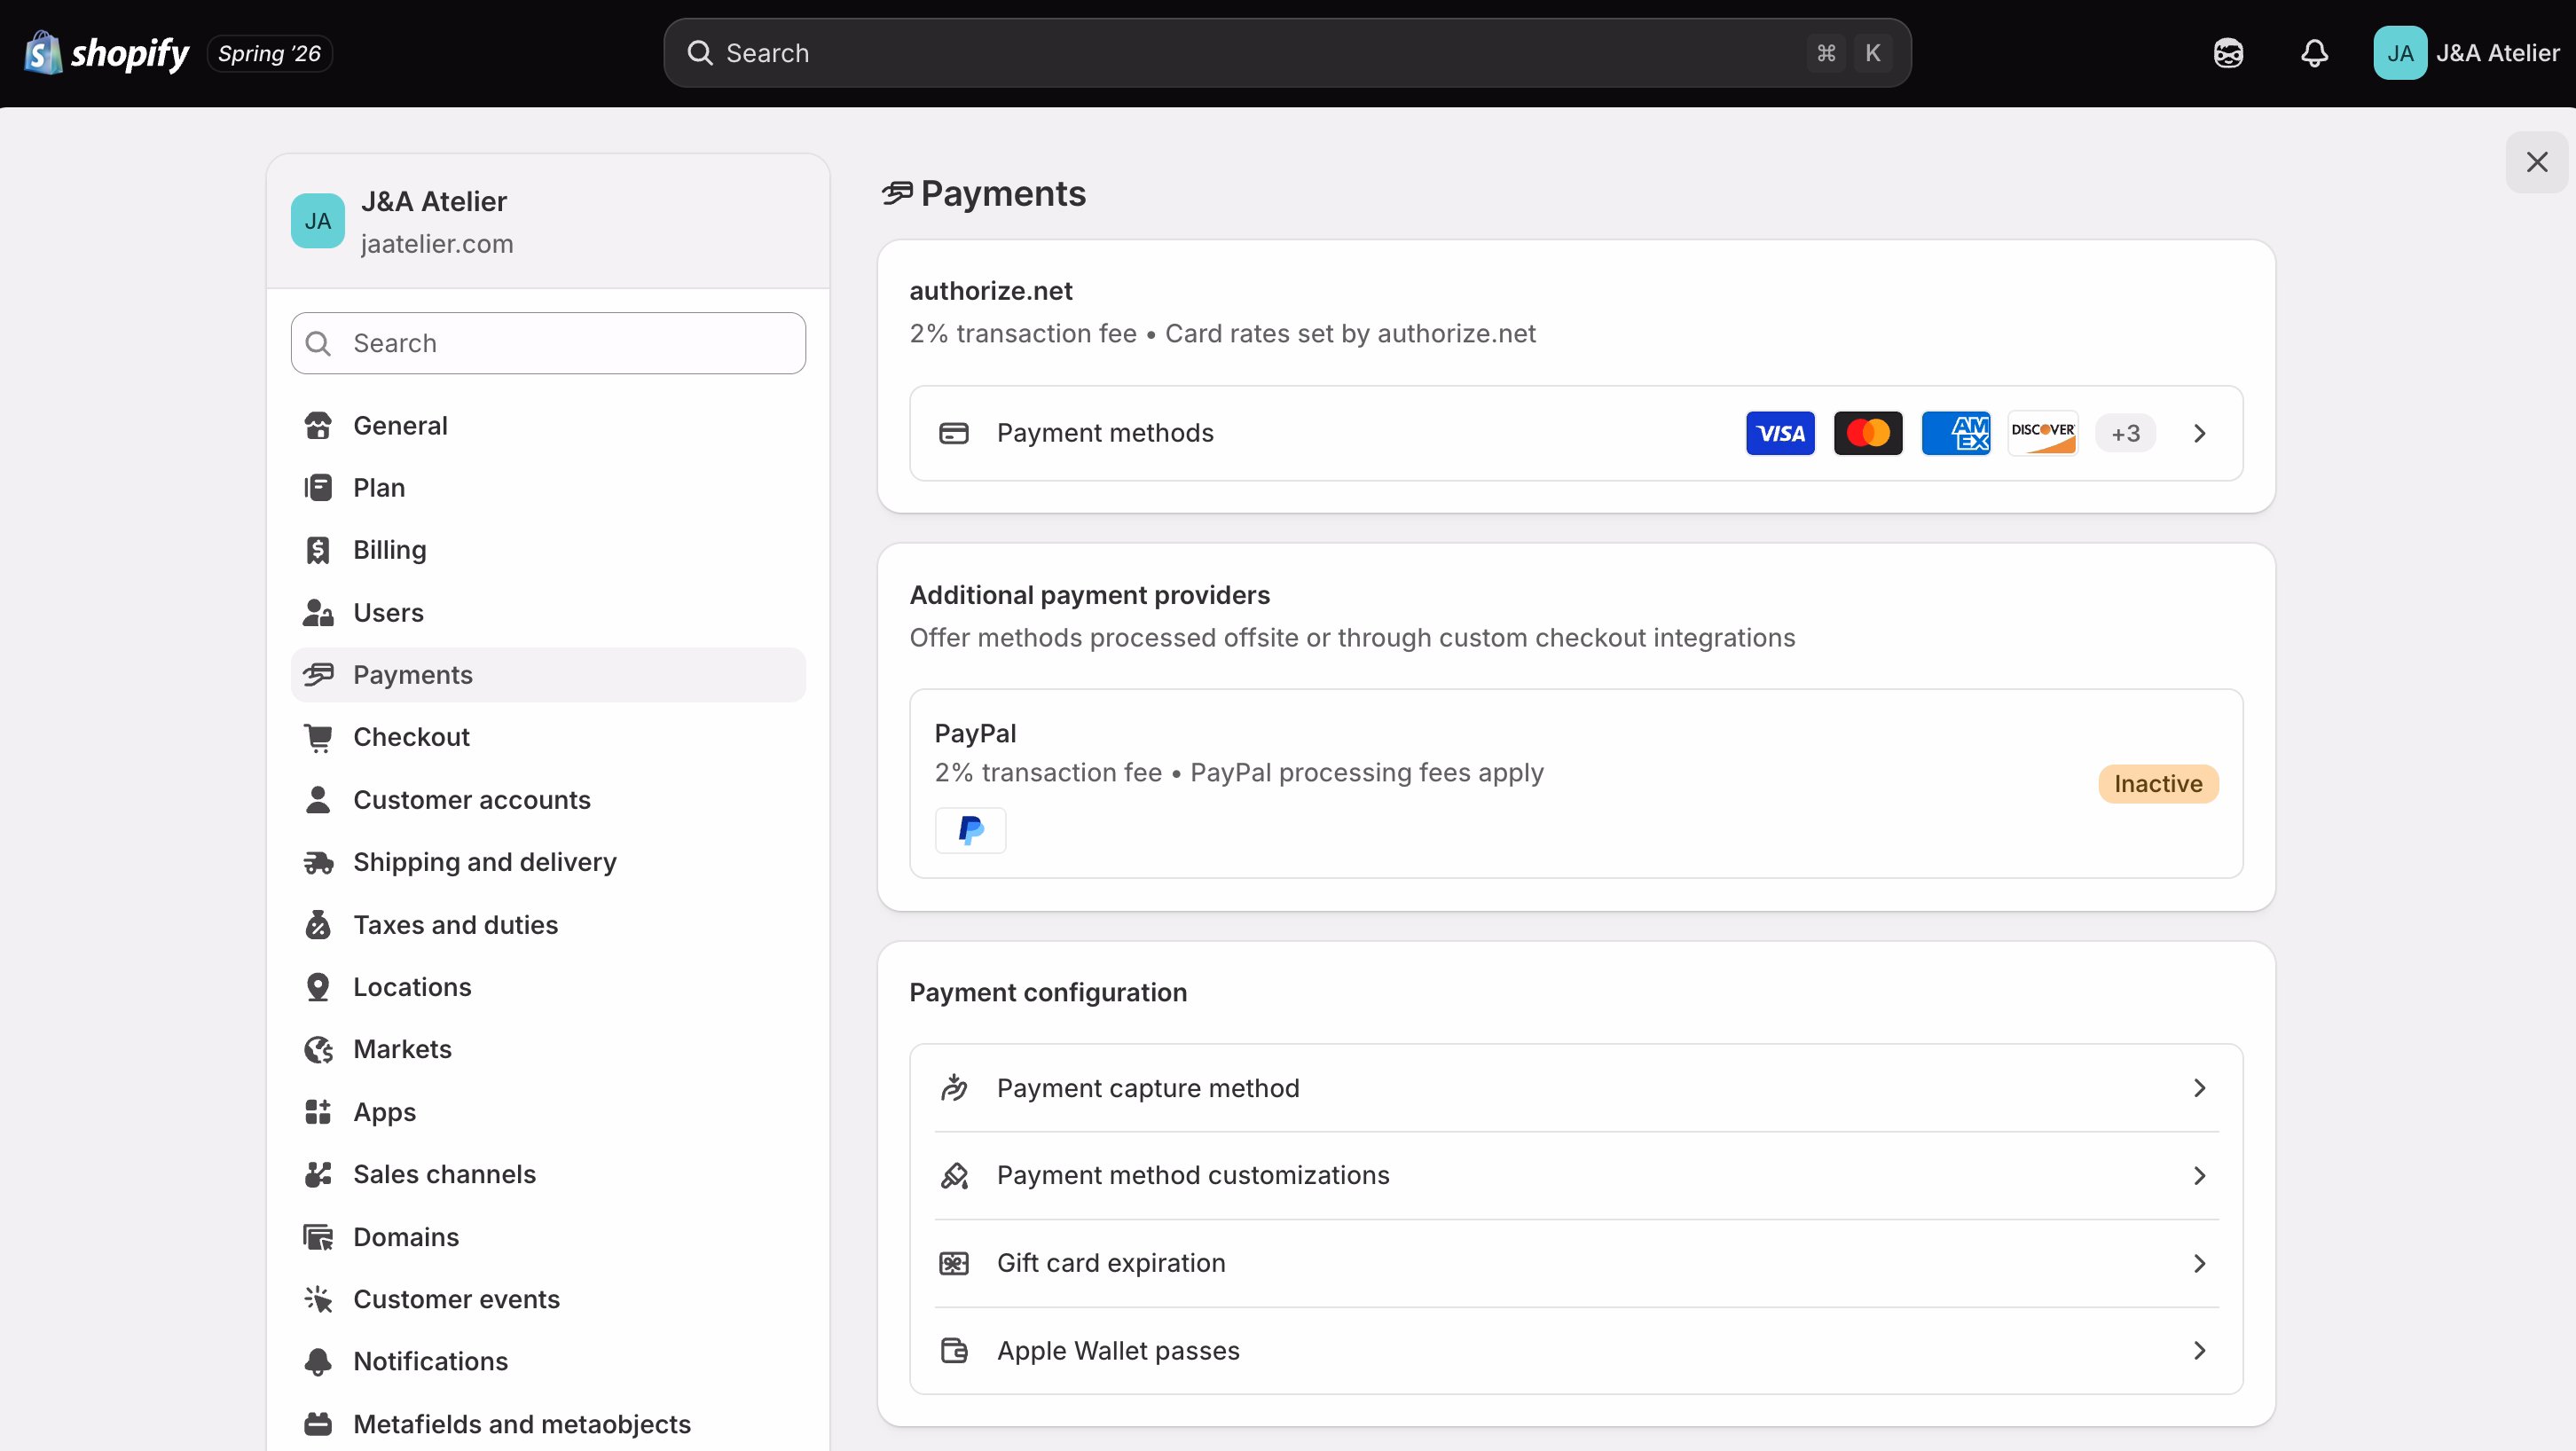2576x1451 pixels.
Task: Click the Users people icon
Action: [x=318, y=613]
